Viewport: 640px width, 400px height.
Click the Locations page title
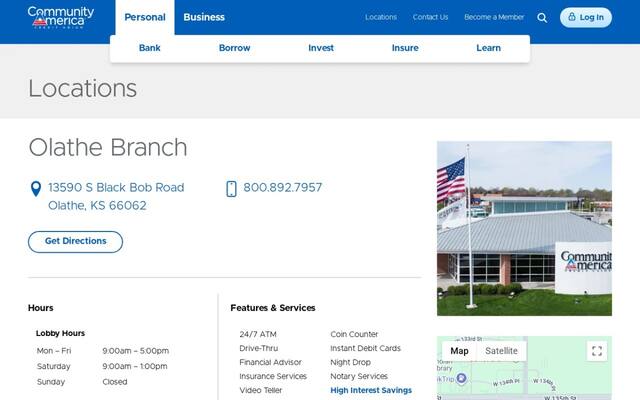82,89
